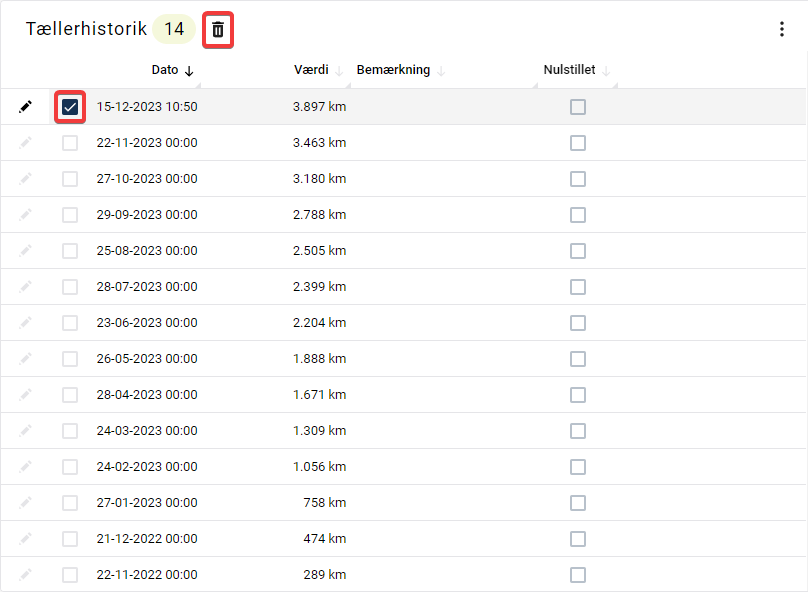Uncheck the selected 15-12-2023 row checkbox
This screenshot has width=808, height=592.
(x=70, y=107)
